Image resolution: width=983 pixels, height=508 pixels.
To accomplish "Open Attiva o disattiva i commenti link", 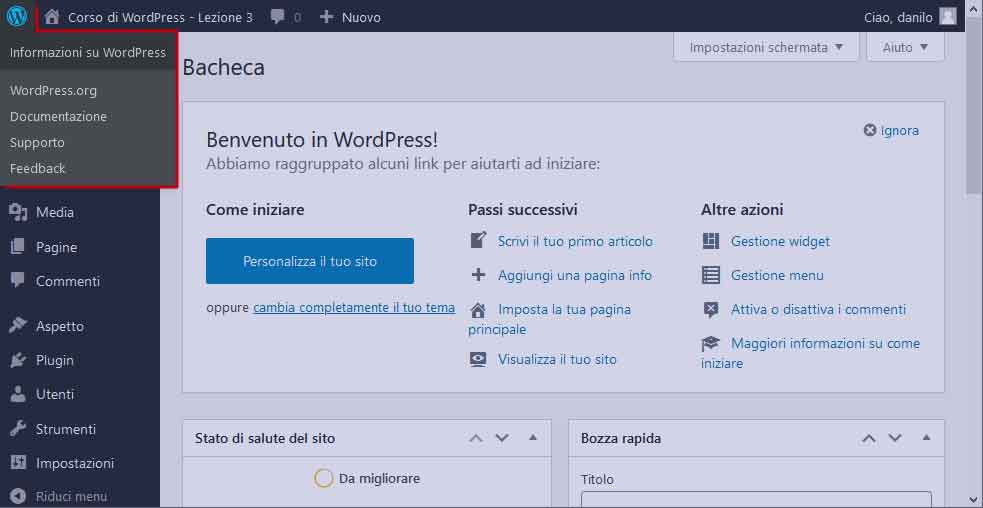I will pos(818,309).
